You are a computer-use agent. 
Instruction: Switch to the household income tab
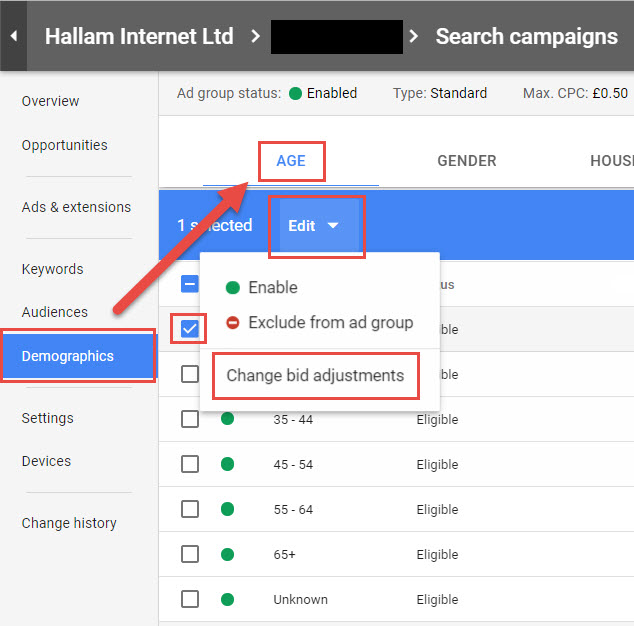(611, 161)
